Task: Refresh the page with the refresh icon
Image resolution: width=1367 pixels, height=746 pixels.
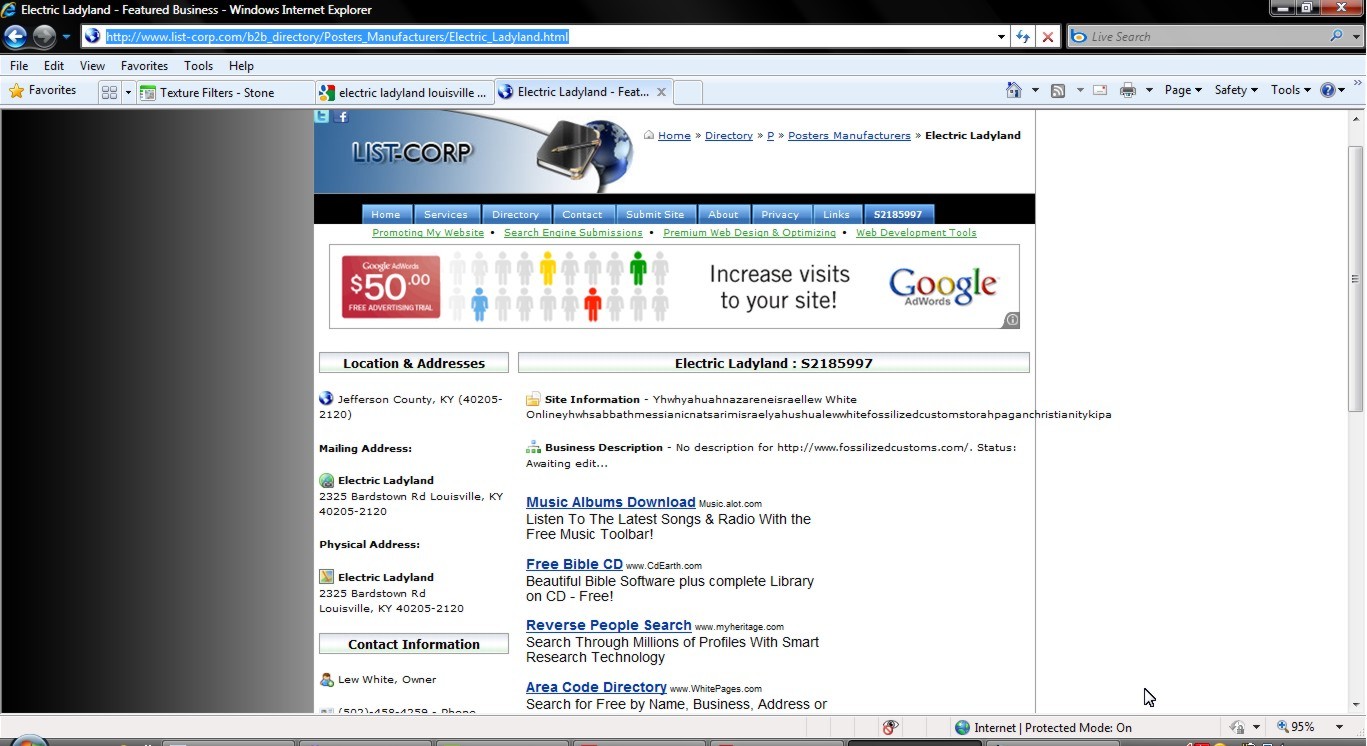Action: coord(1023,37)
